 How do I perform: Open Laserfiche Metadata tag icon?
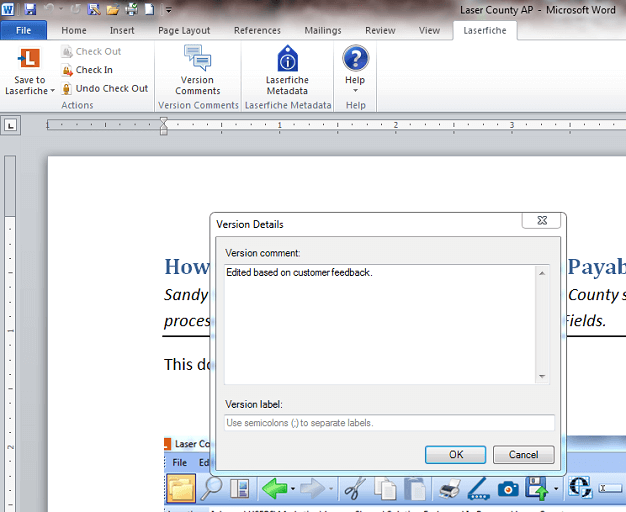click(x=287, y=58)
